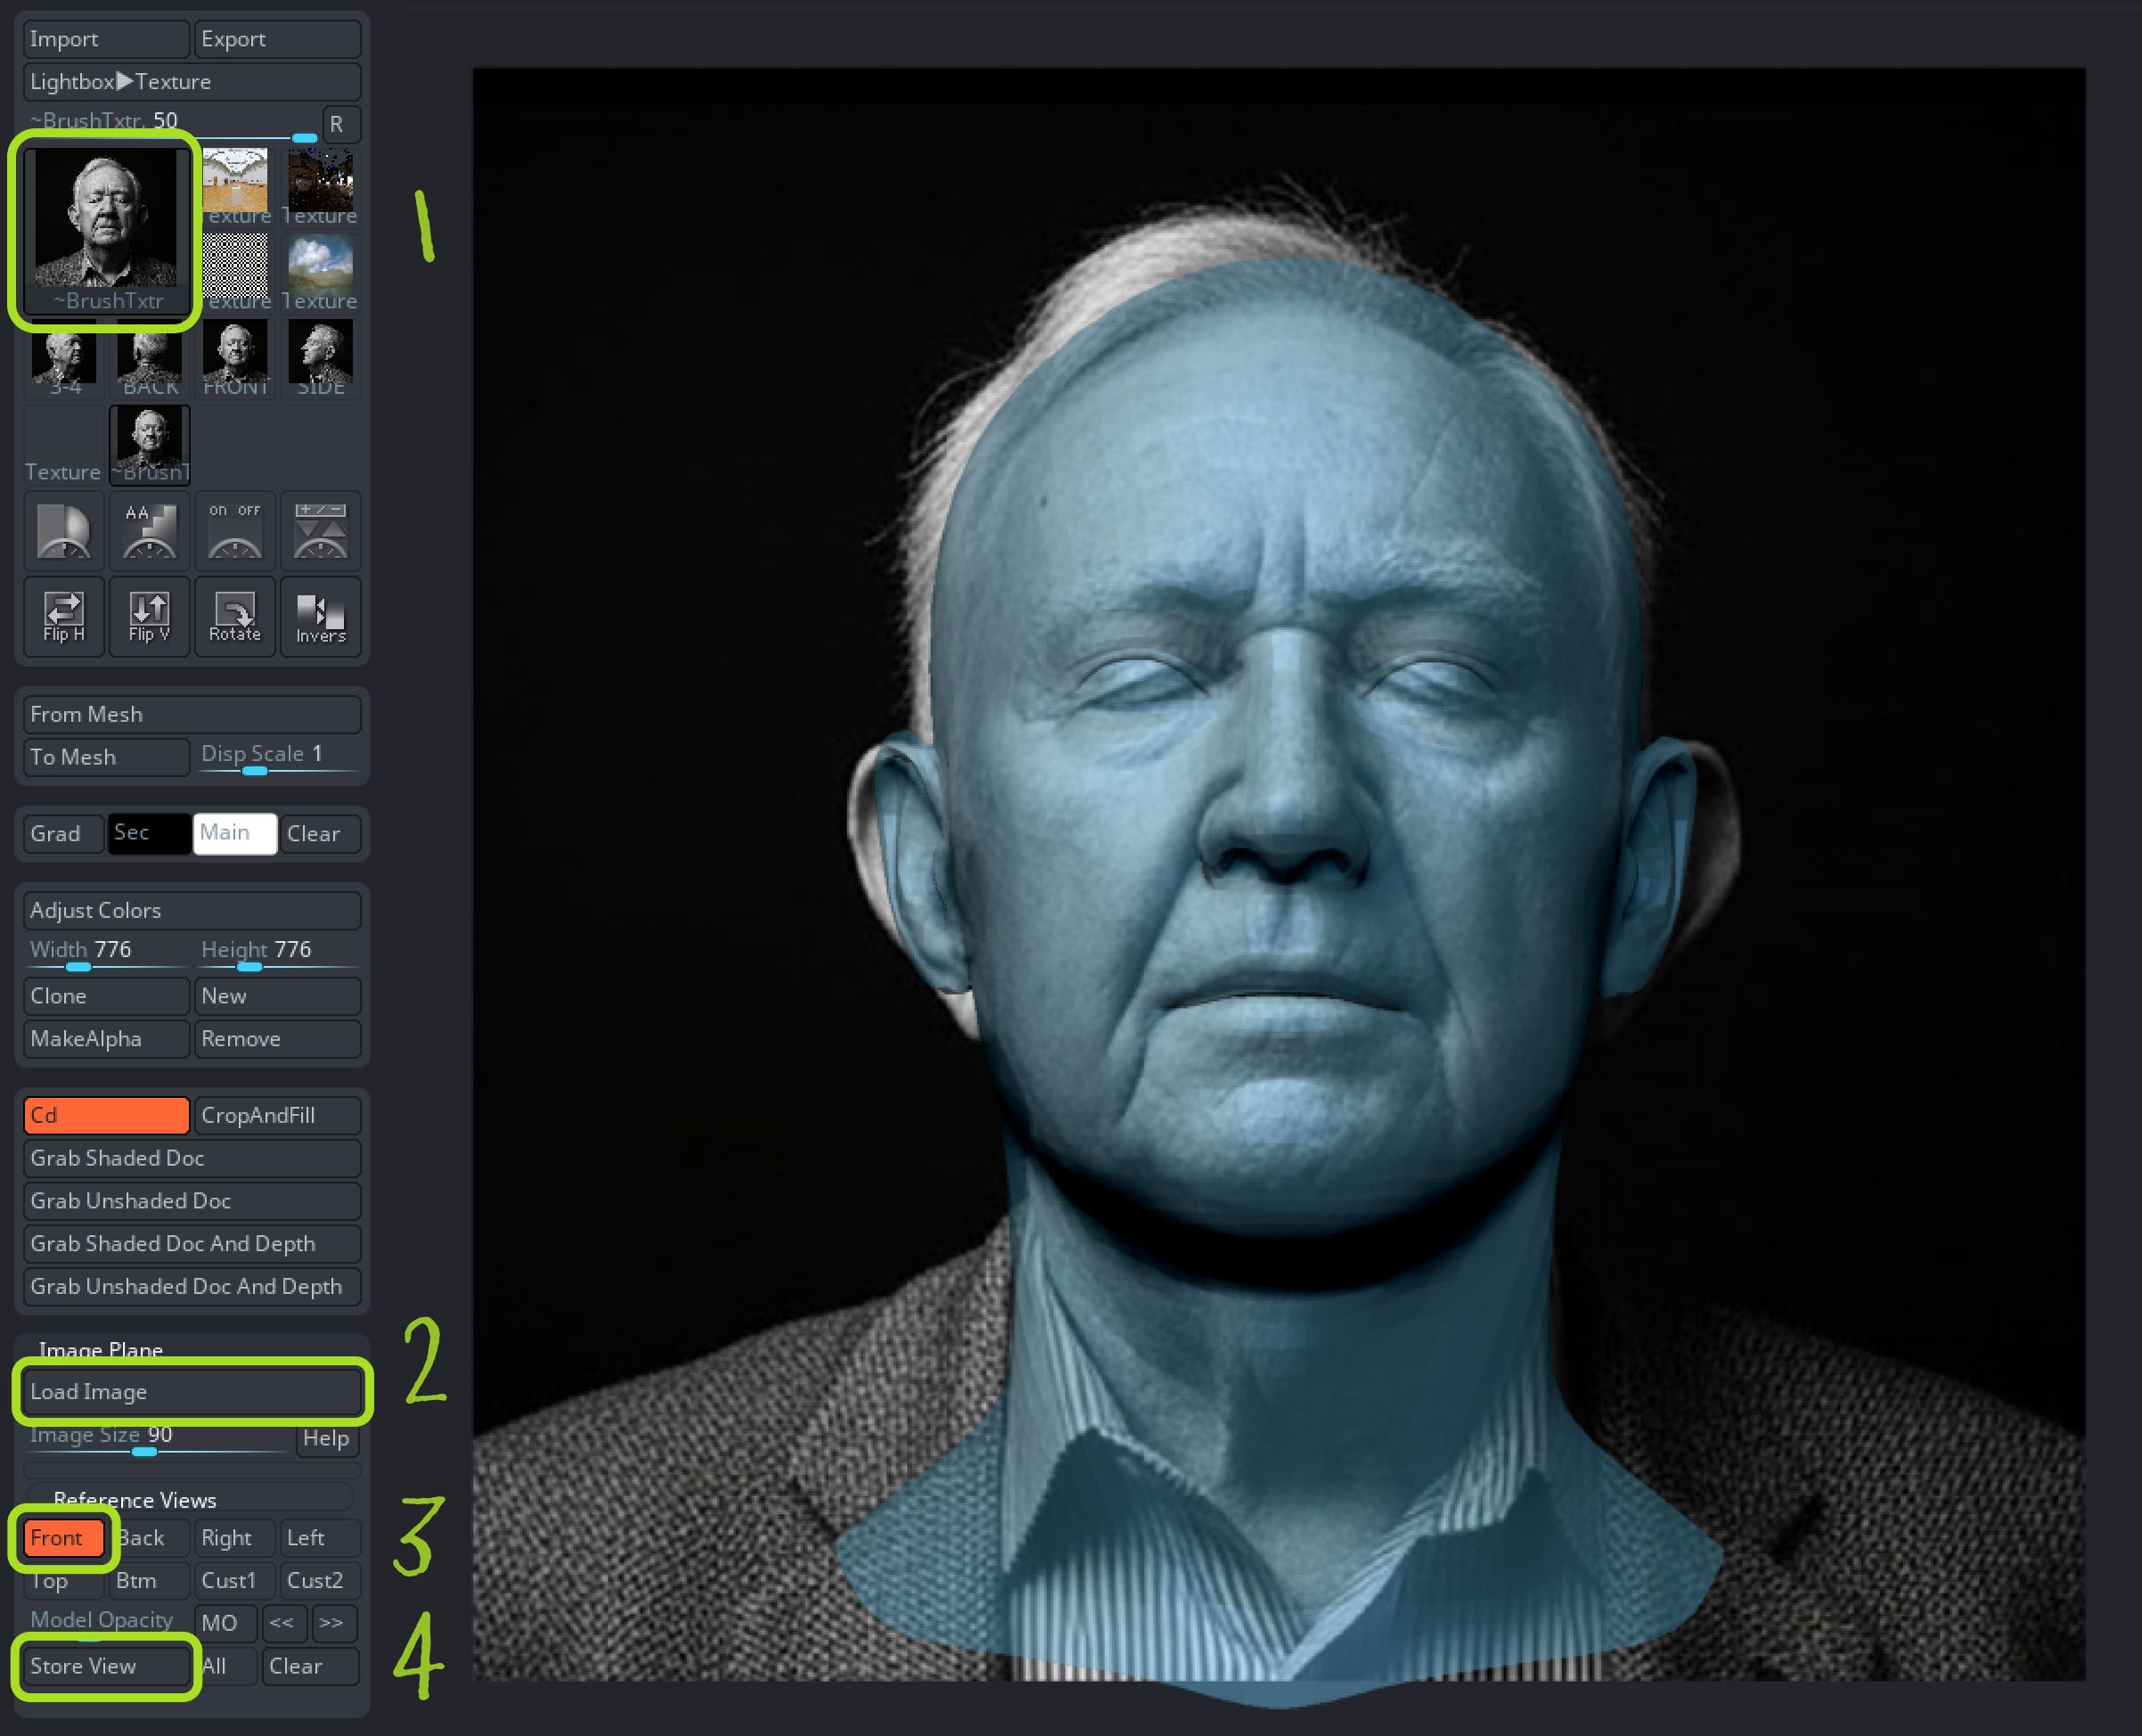Open Lightbox Texture browser
2142x1736 pixels.
point(191,82)
